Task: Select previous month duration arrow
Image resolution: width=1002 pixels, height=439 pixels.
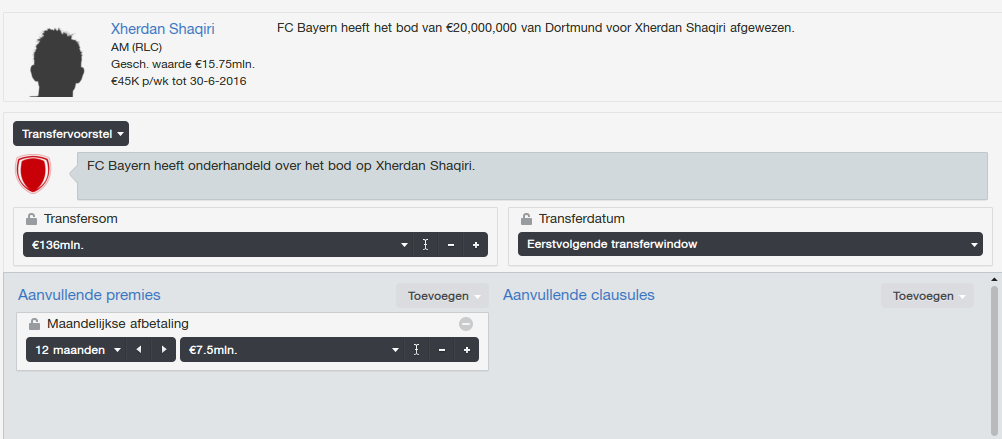Action: tap(139, 350)
